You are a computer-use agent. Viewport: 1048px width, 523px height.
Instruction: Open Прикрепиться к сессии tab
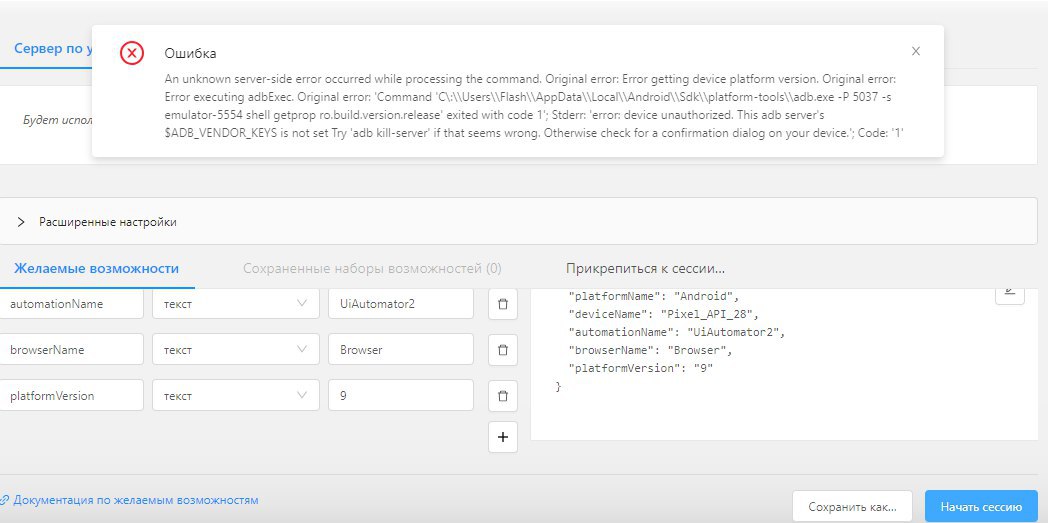[x=646, y=269]
